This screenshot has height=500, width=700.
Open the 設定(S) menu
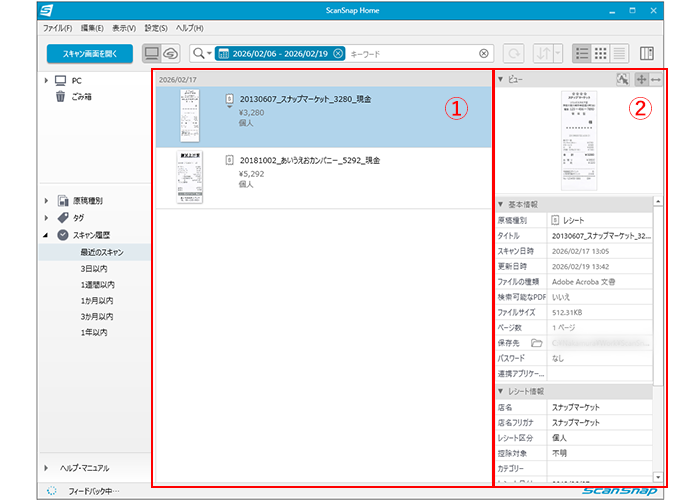coord(156,28)
